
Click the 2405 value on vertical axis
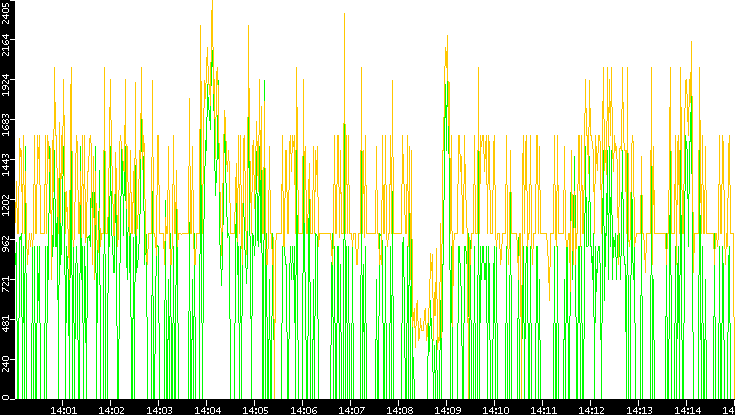click(x=6, y=11)
